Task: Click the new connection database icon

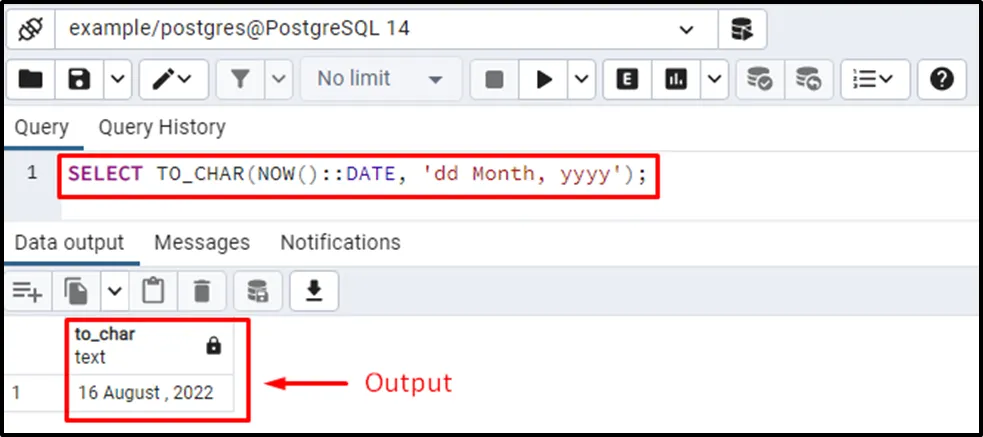Action: pyautogui.click(x=741, y=30)
